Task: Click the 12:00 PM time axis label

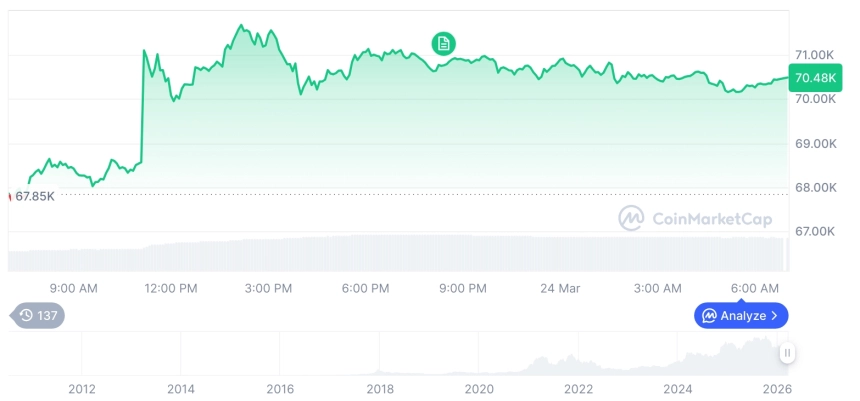Action: (x=172, y=288)
